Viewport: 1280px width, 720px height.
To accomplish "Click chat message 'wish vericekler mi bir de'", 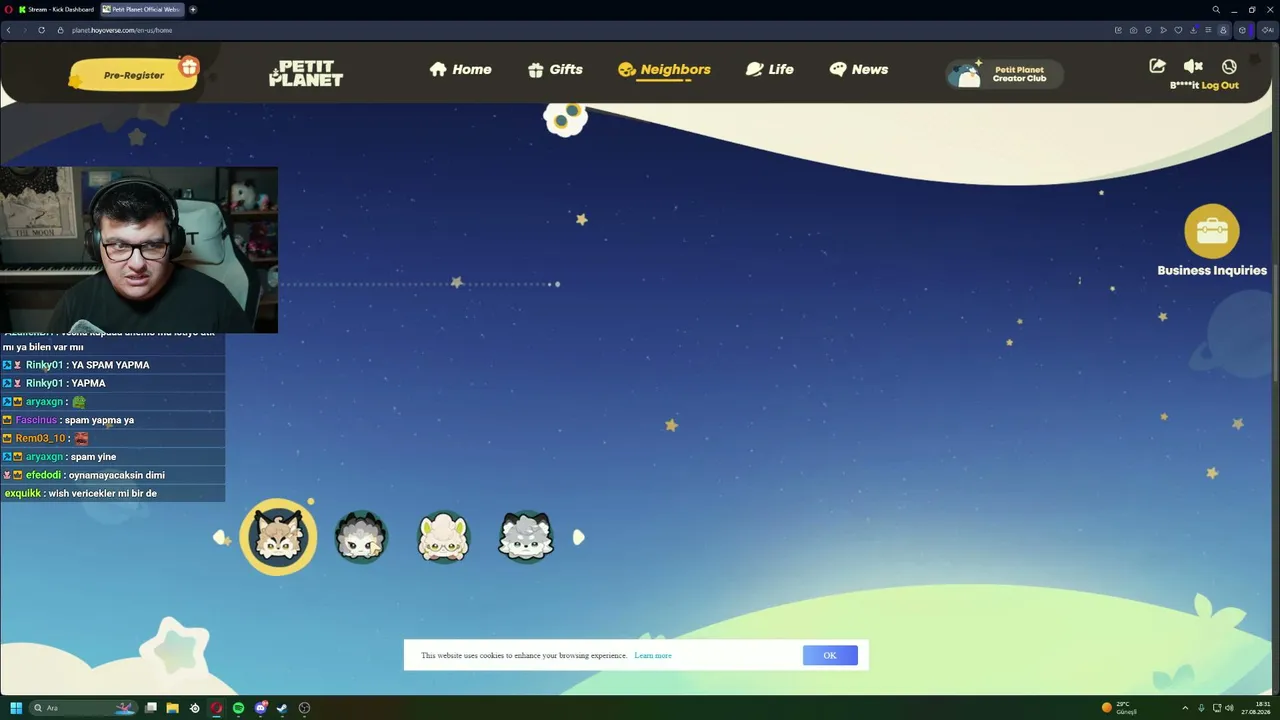I will (102, 493).
